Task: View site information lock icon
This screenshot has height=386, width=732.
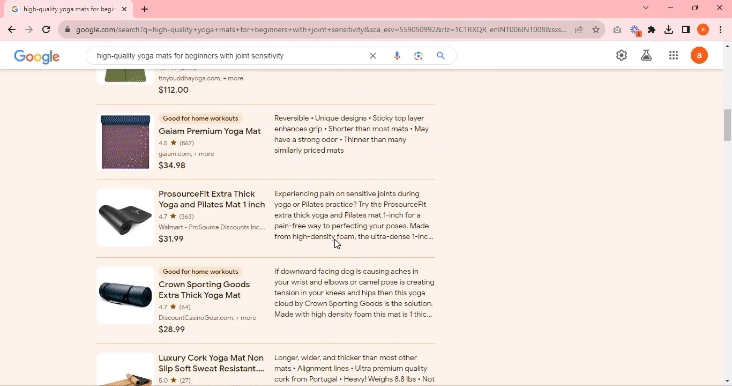Action: 67,29
